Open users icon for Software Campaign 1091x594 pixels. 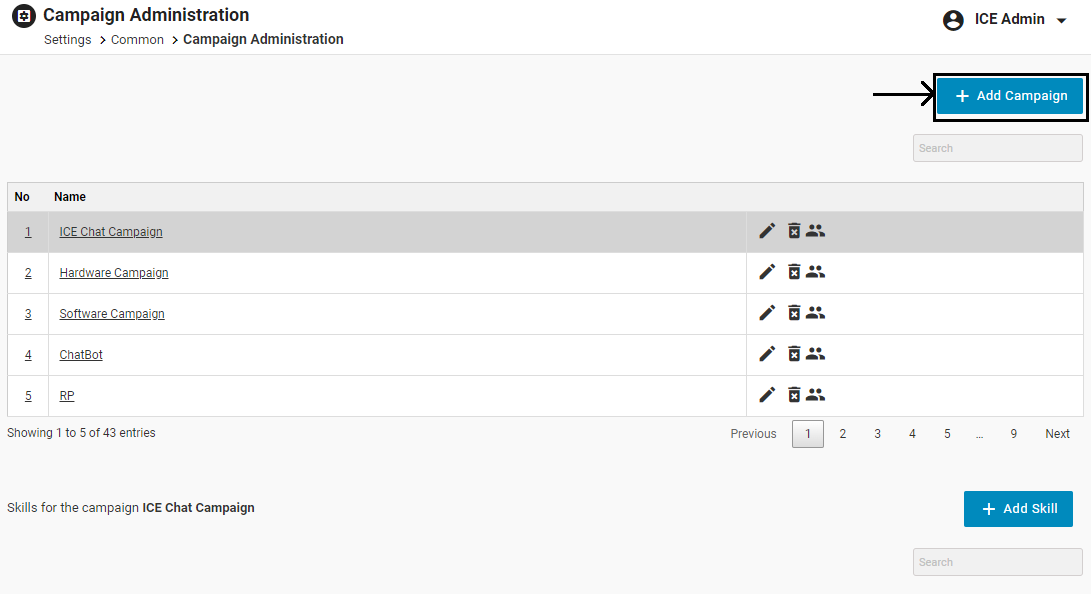[816, 313]
